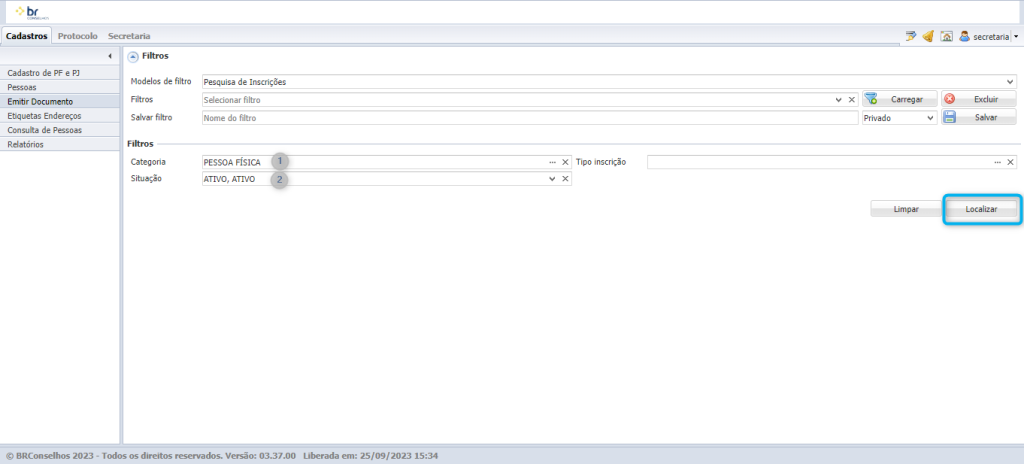Click the secretaria user avatar icon

click(965, 37)
